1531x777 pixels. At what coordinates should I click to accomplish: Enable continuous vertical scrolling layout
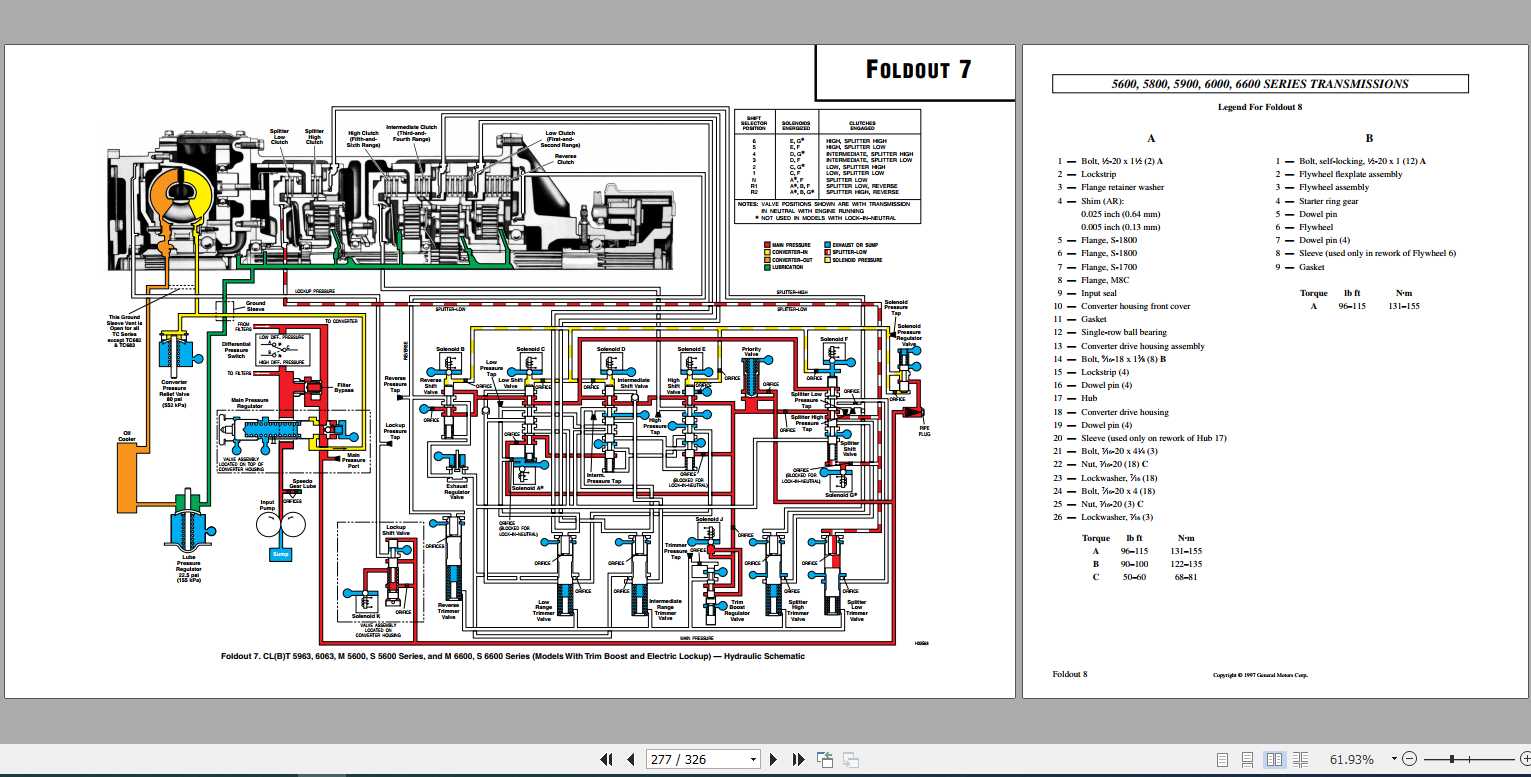[x=1247, y=759]
